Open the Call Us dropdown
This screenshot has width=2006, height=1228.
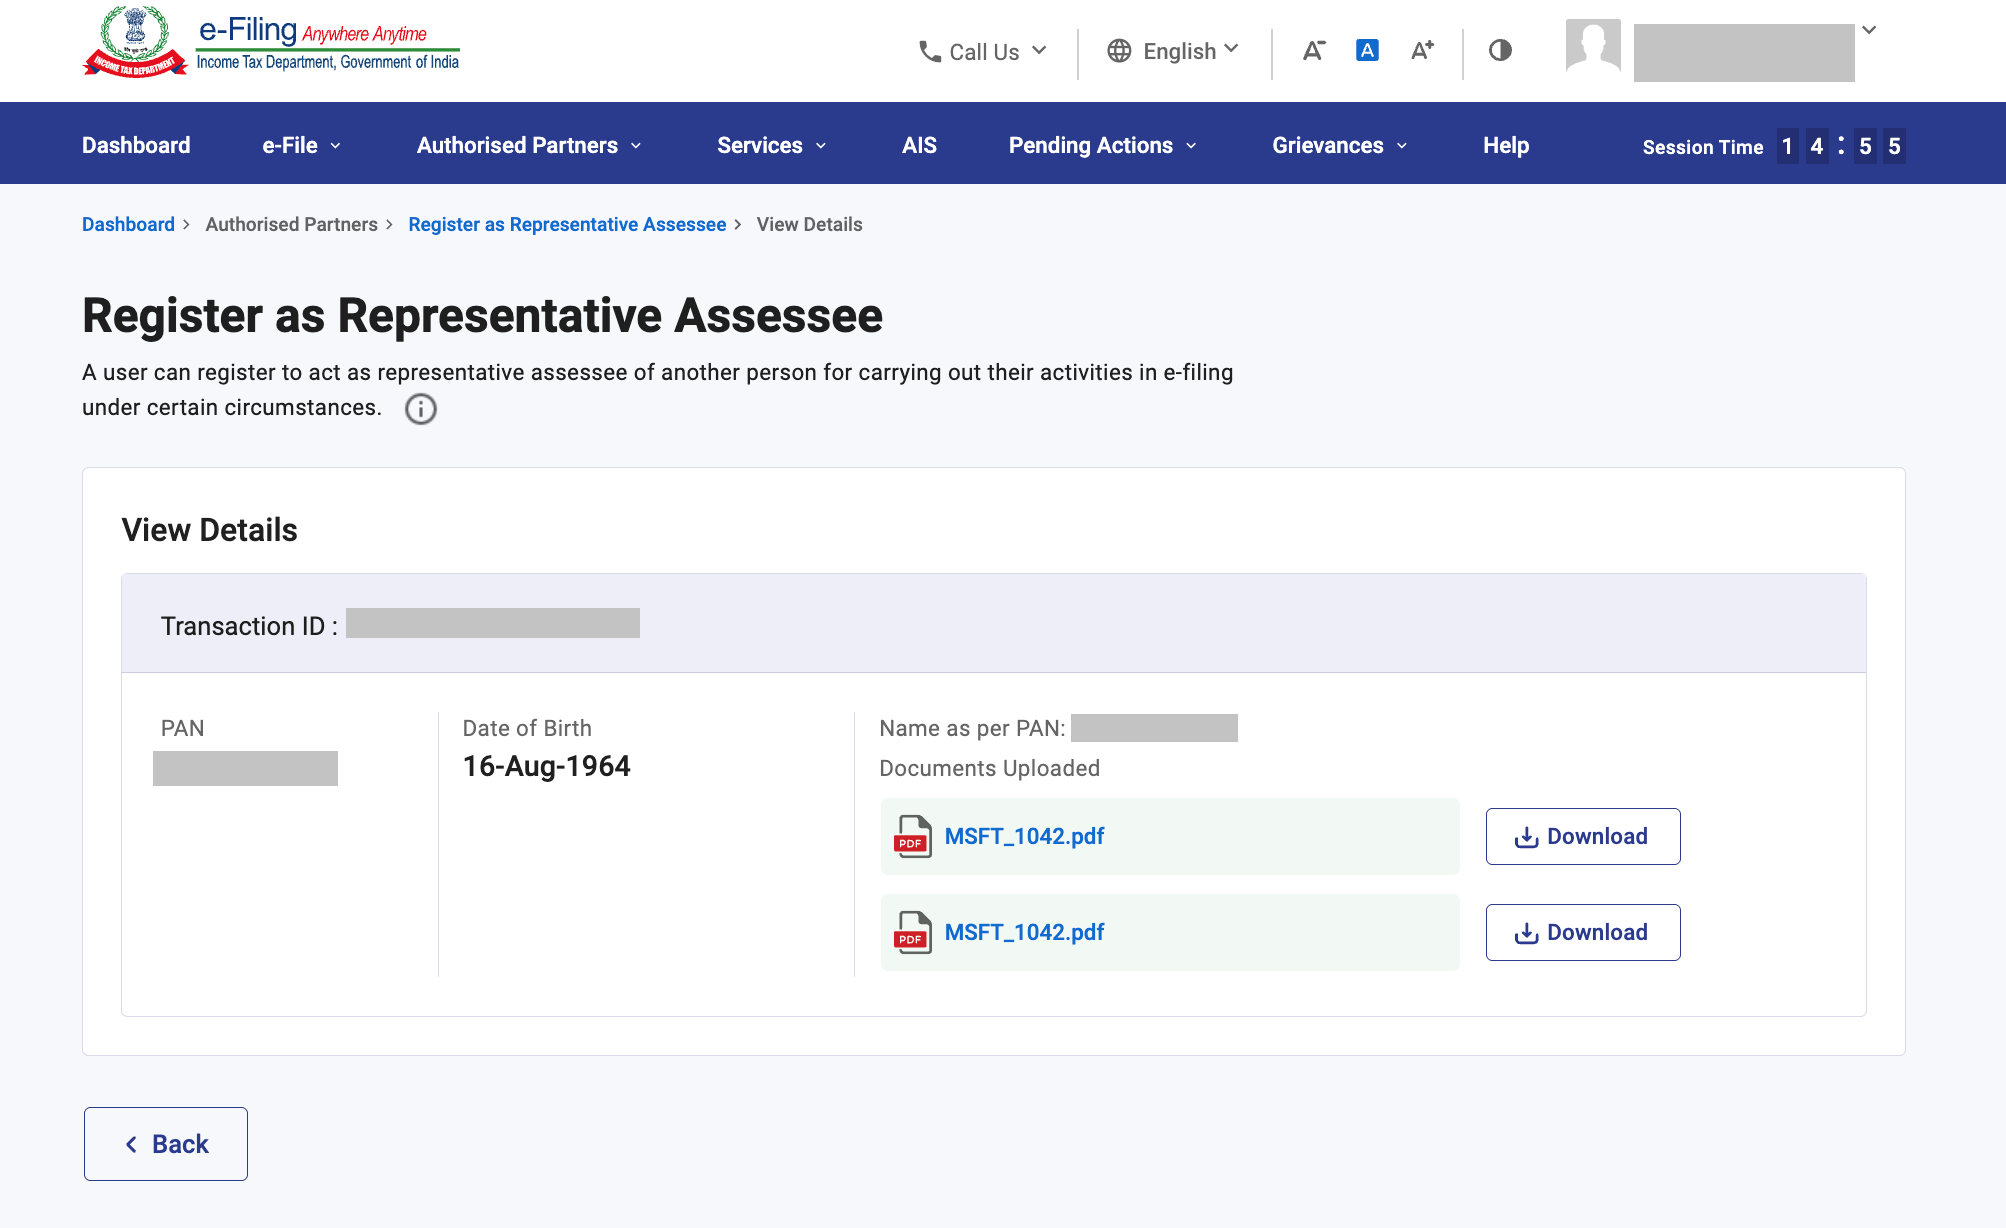(x=983, y=51)
